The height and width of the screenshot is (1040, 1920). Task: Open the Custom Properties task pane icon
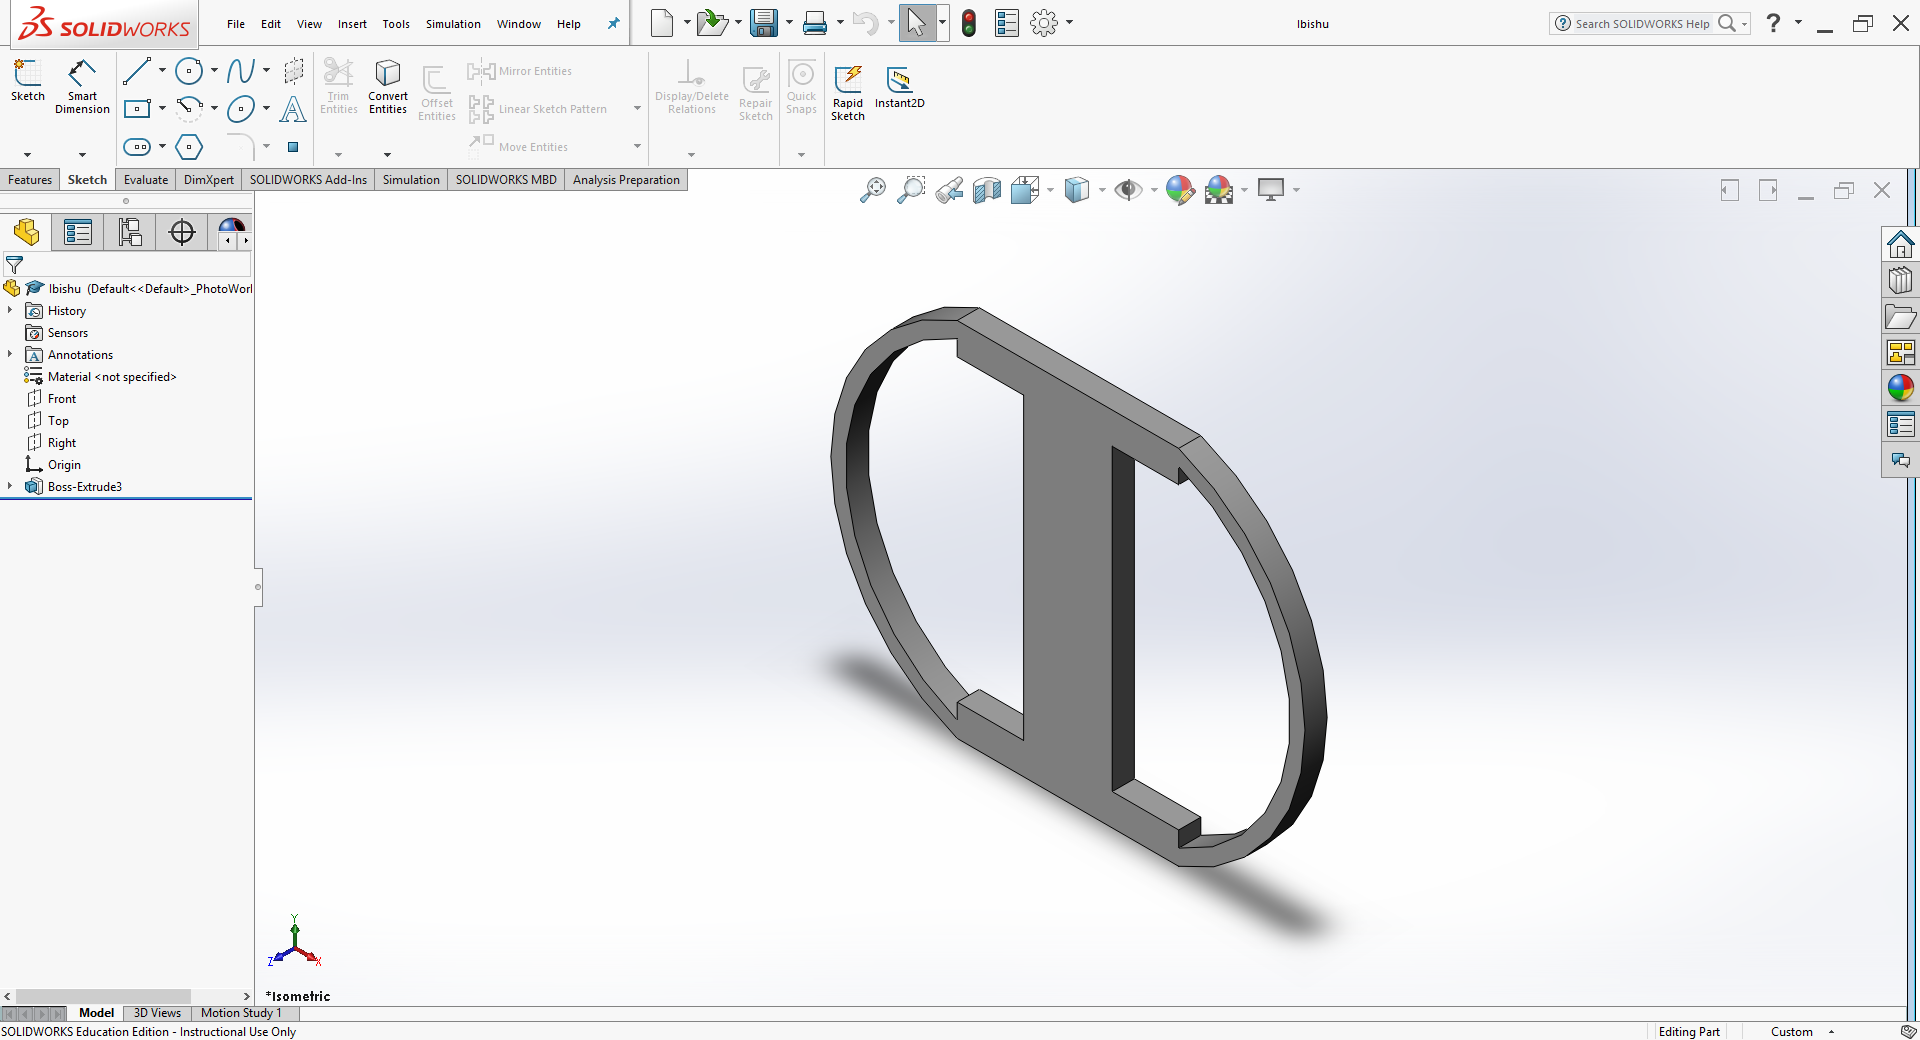(x=1900, y=424)
